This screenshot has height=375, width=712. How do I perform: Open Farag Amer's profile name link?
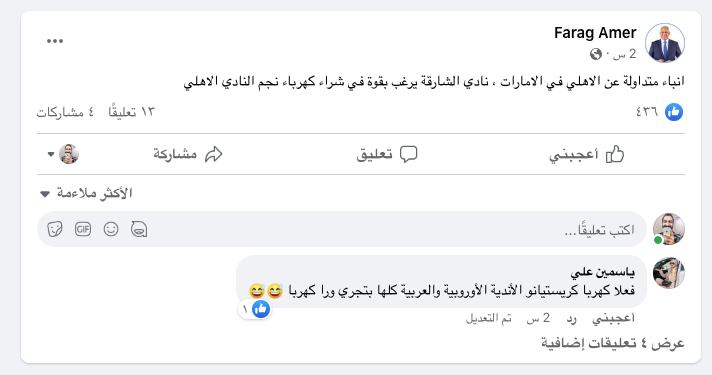coord(595,33)
